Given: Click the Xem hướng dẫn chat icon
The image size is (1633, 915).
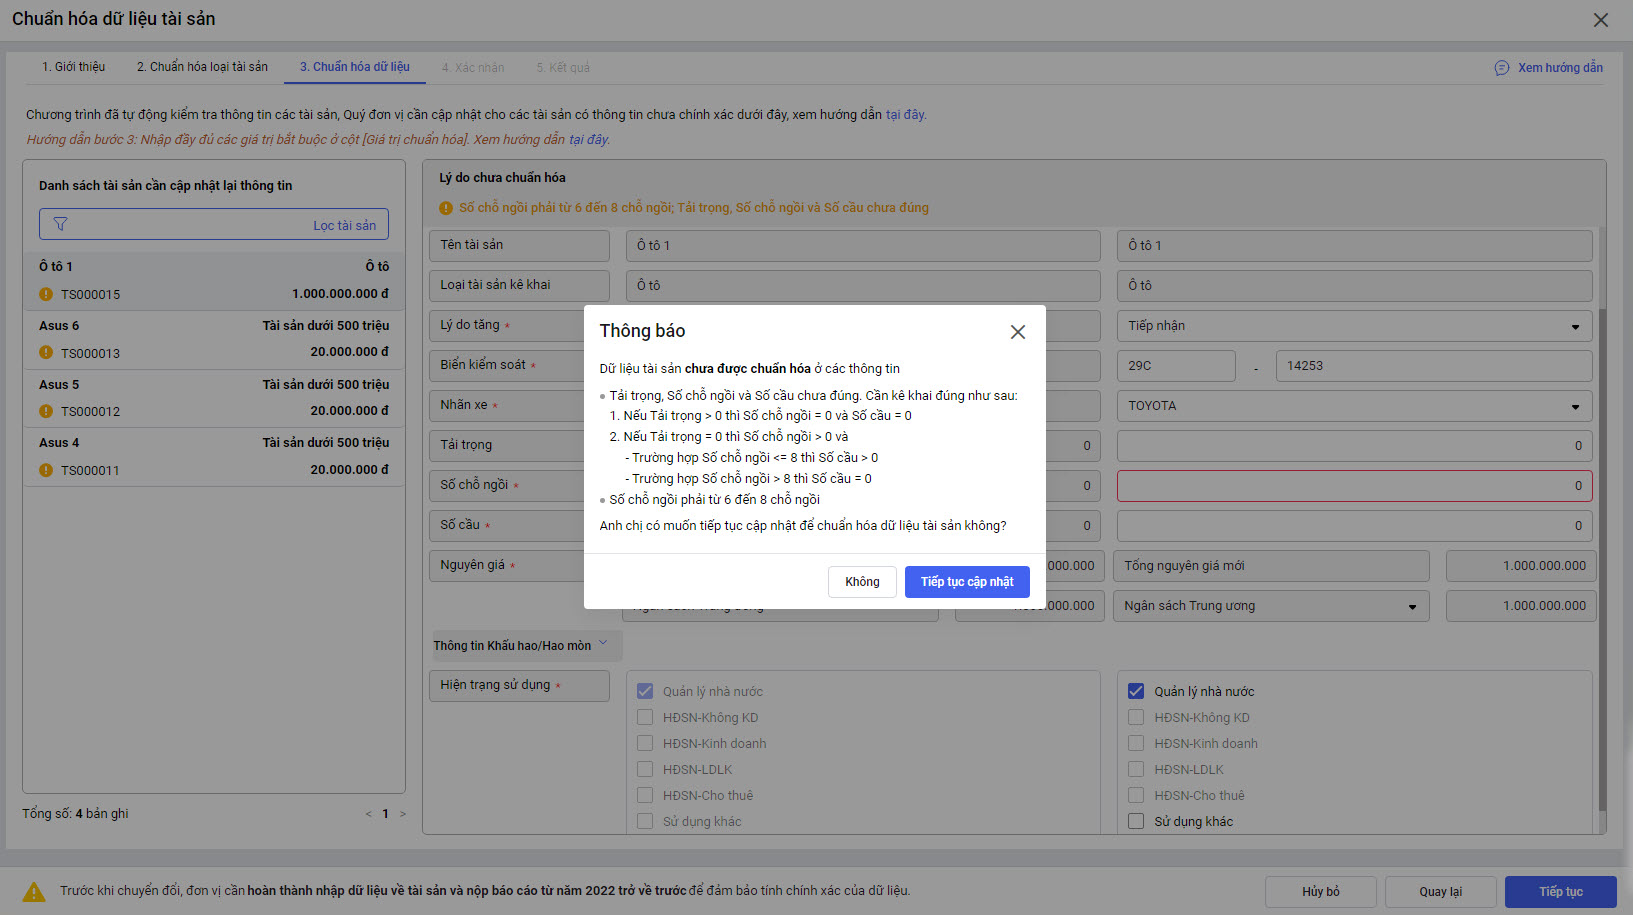Looking at the screenshot, I should 1501,68.
